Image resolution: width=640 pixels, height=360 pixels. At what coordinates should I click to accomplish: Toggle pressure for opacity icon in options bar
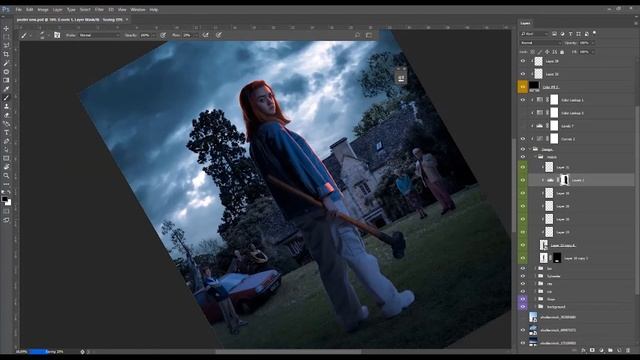point(163,36)
